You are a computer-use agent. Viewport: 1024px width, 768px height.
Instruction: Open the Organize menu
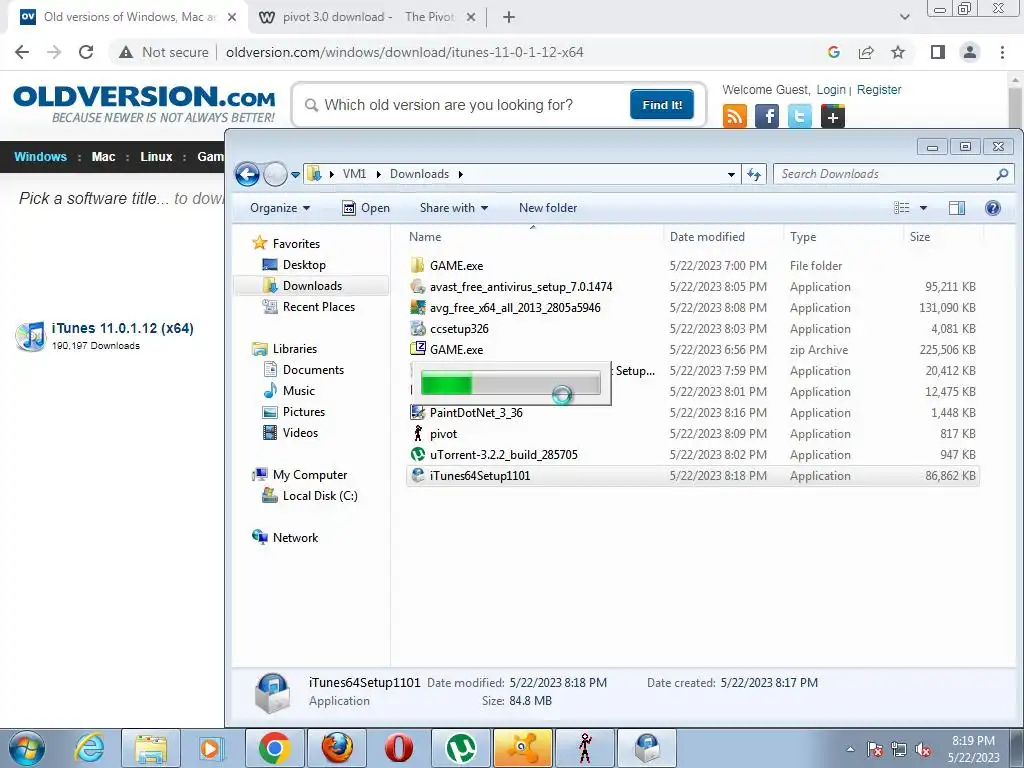280,208
